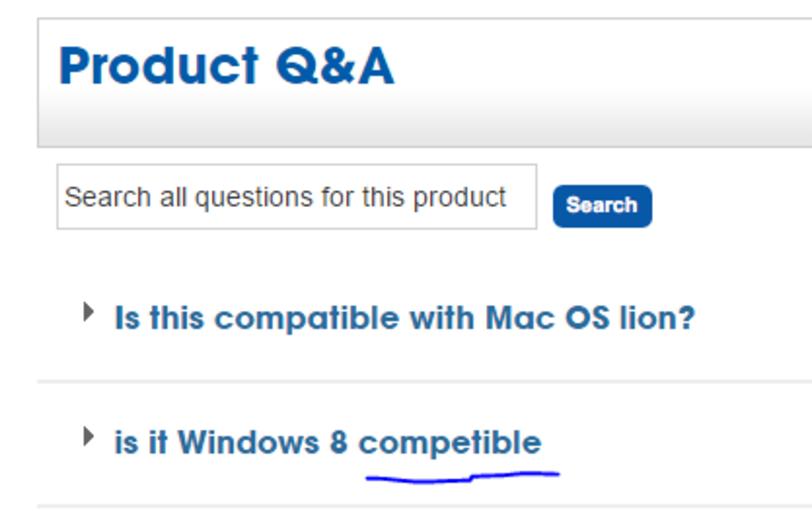Open the 'Is this compatible with Mac OS lion?' question
The width and height of the screenshot is (812, 512).
point(404,319)
